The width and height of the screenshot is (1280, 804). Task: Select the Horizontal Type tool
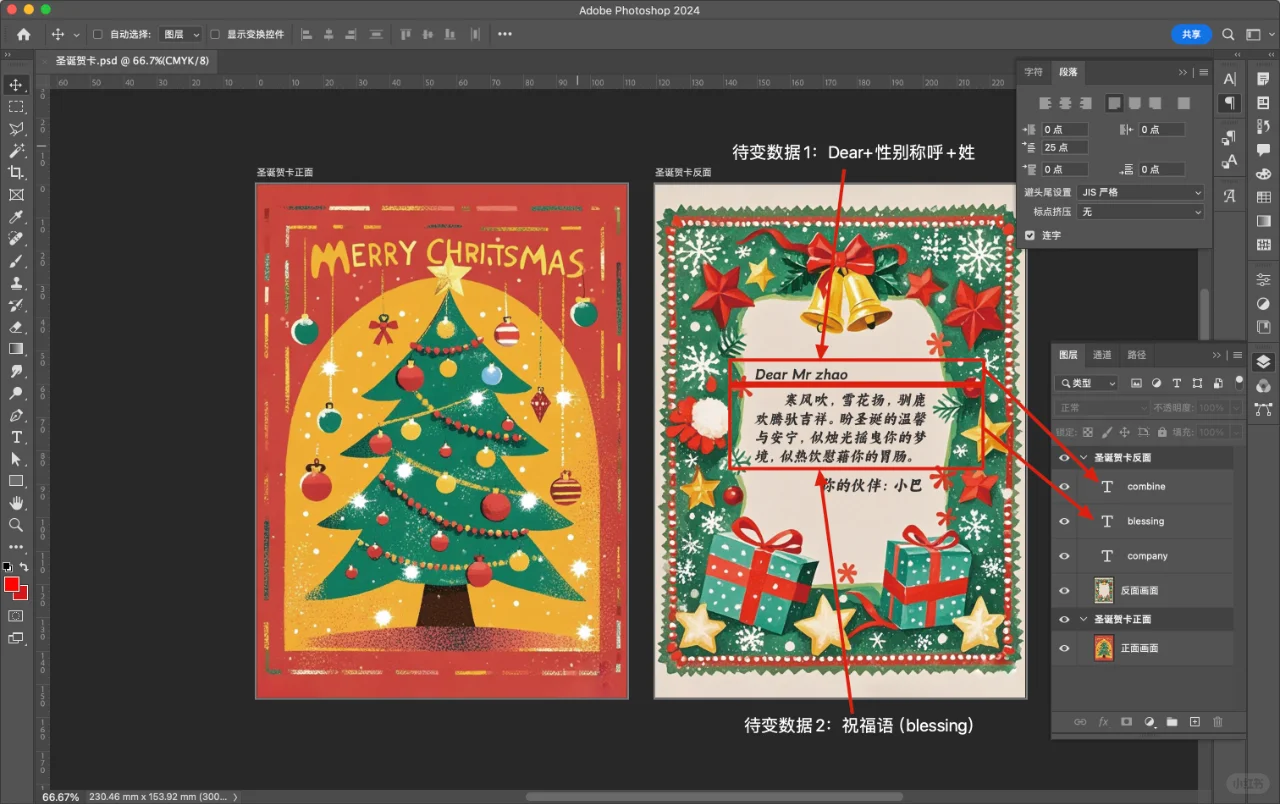click(16, 437)
